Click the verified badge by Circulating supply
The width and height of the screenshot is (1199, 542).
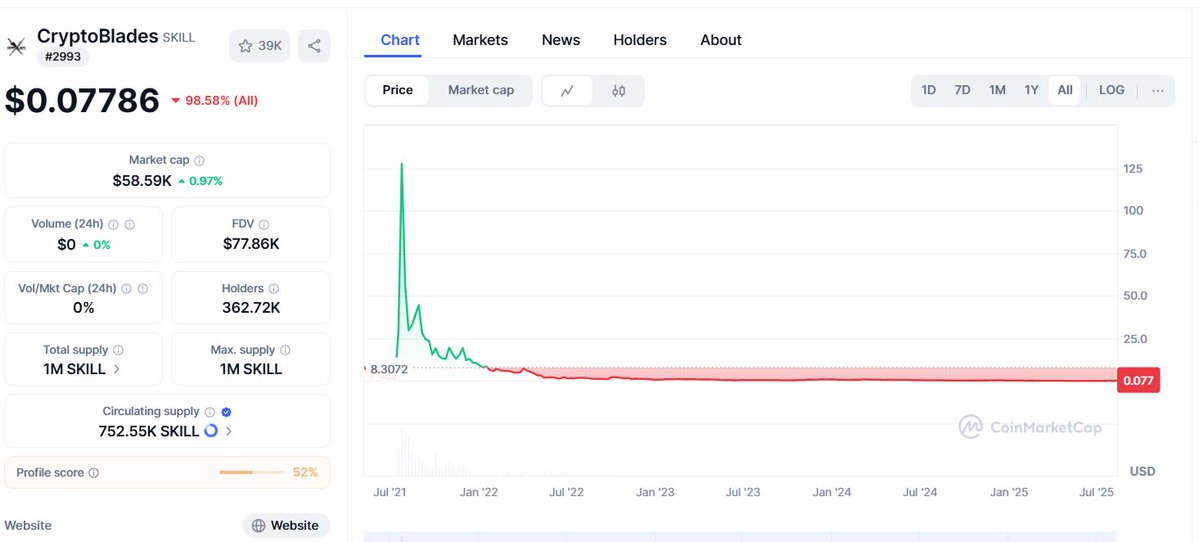click(x=226, y=411)
